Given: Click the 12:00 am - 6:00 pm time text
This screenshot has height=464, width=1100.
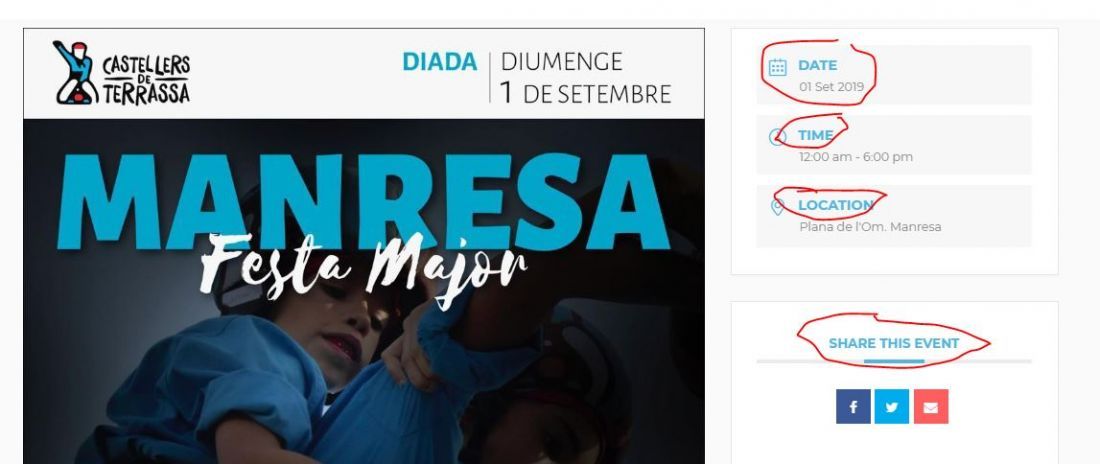Looking at the screenshot, I should (x=856, y=157).
